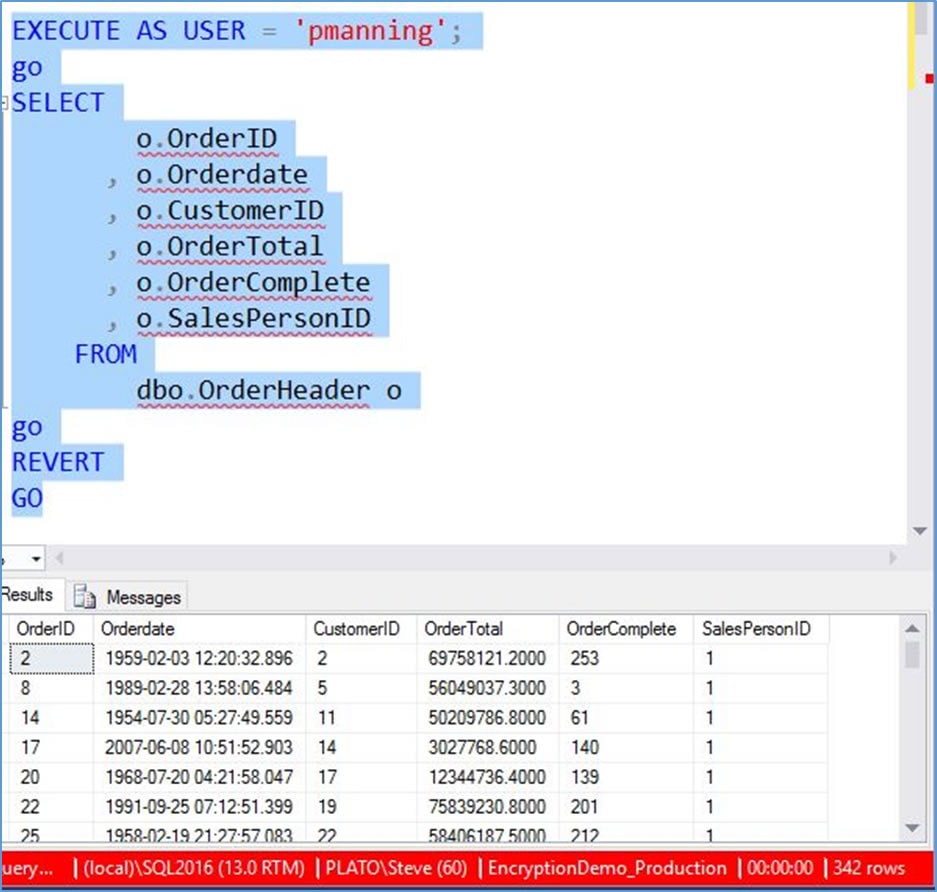This screenshot has height=892, width=937.
Task: Click the horizontal scrollbar left arrow
Action: point(58,558)
